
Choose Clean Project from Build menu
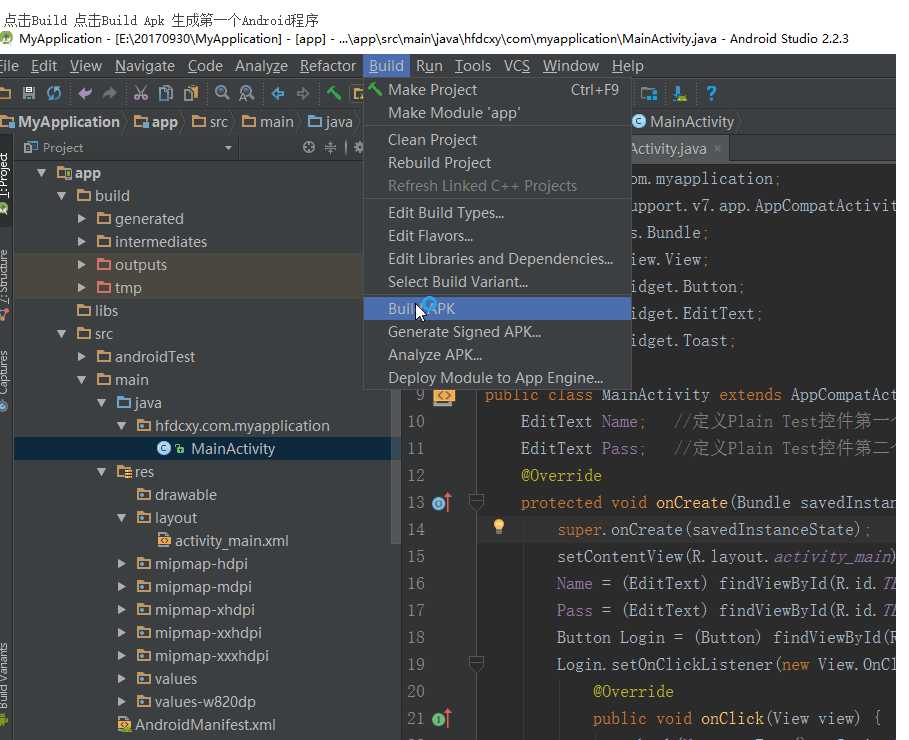tap(497, 140)
